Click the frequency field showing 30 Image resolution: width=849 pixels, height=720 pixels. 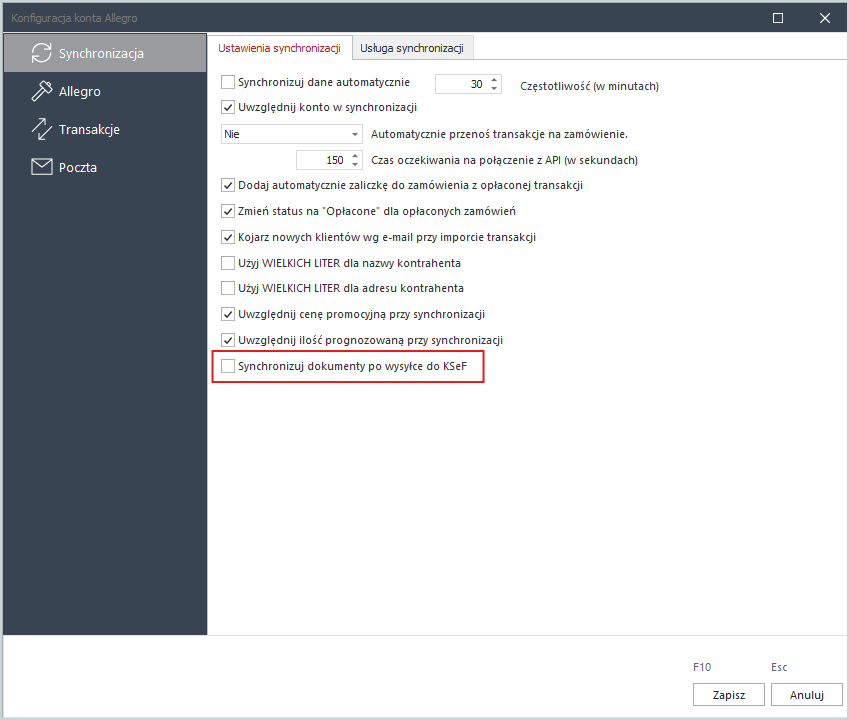tap(461, 85)
